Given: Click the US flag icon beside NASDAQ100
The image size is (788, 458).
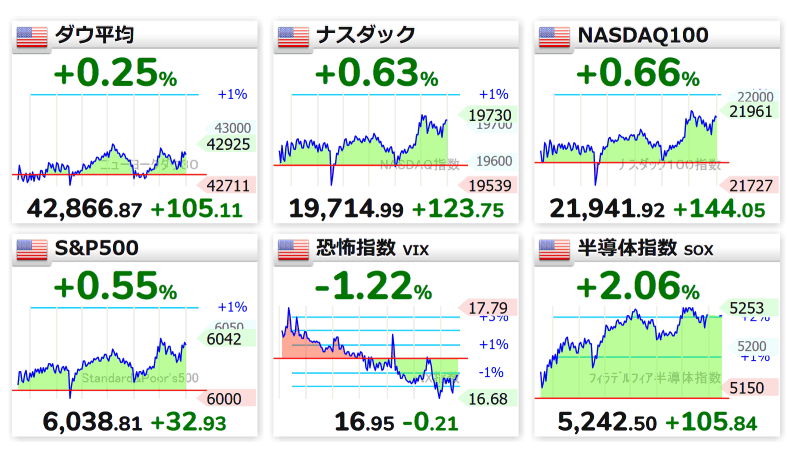Looking at the screenshot, I should pos(554,37).
